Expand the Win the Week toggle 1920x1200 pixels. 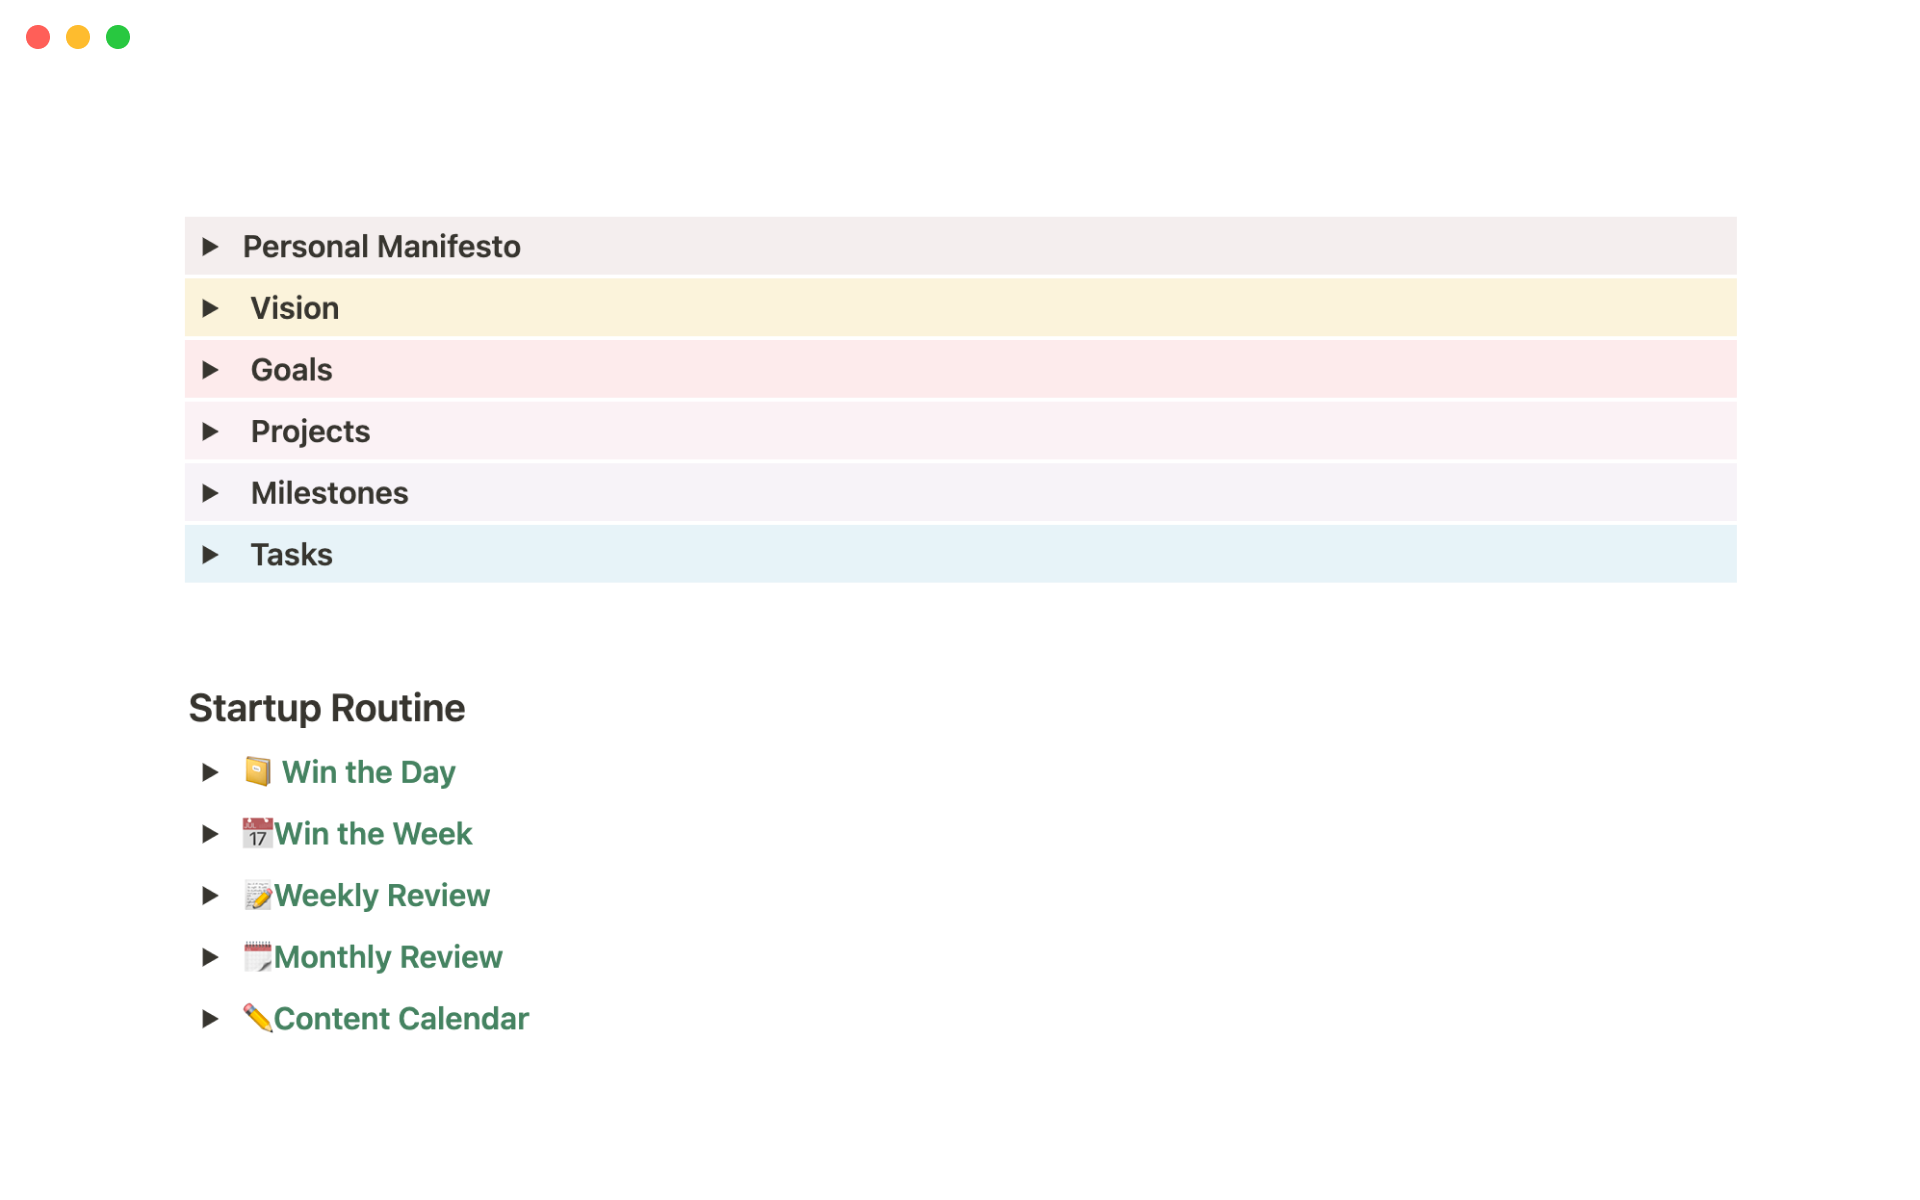coord(210,833)
